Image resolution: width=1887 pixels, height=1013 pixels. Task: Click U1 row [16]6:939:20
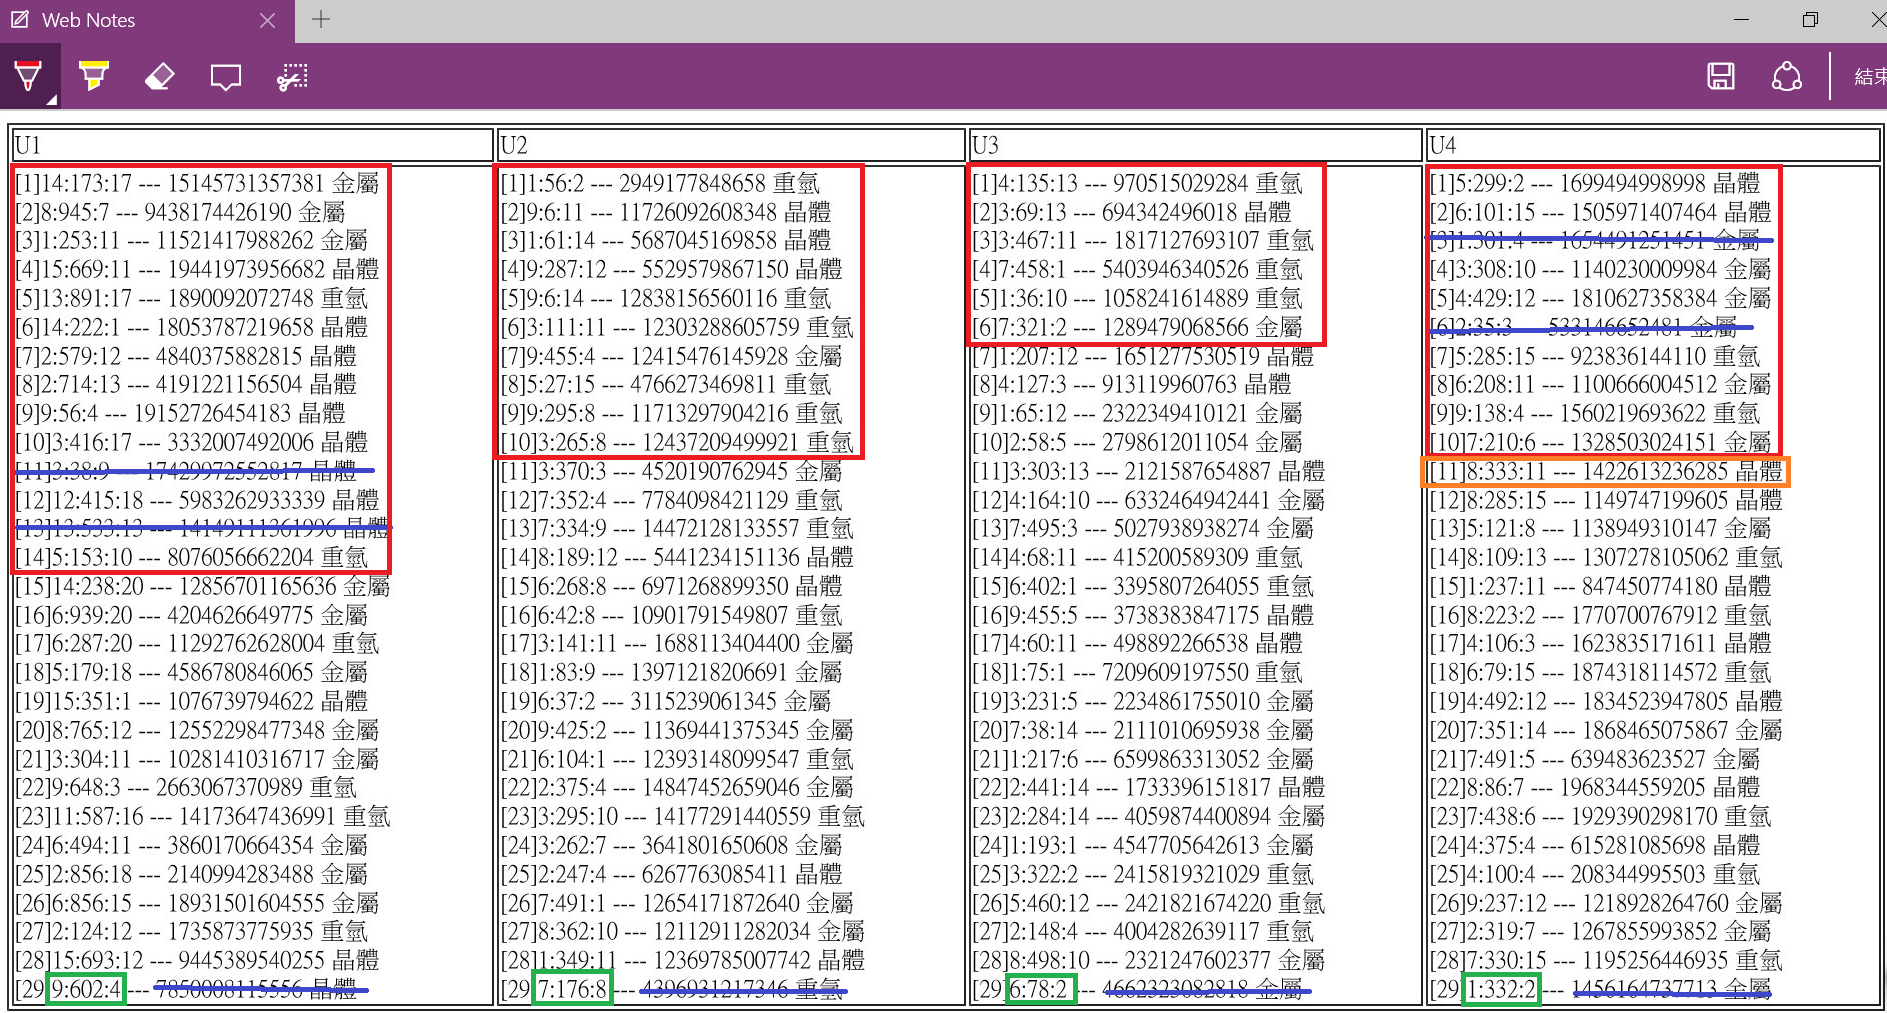pyautogui.click(x=191, y=616)
